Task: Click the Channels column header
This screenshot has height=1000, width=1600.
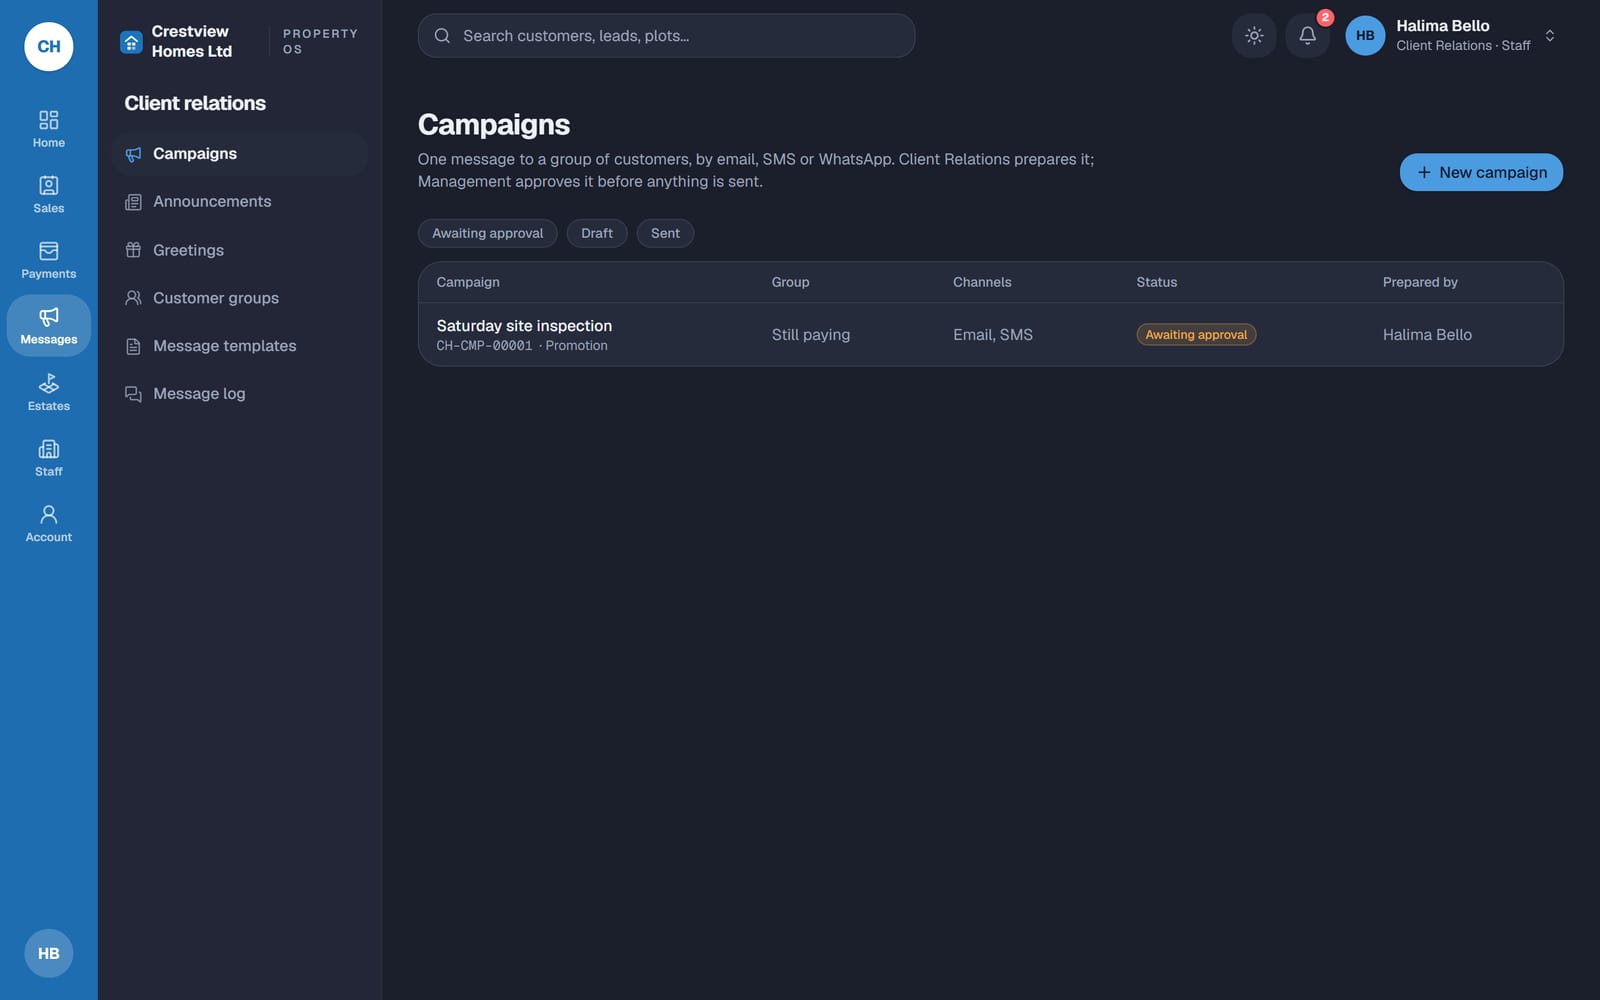Action: [982, 282]
